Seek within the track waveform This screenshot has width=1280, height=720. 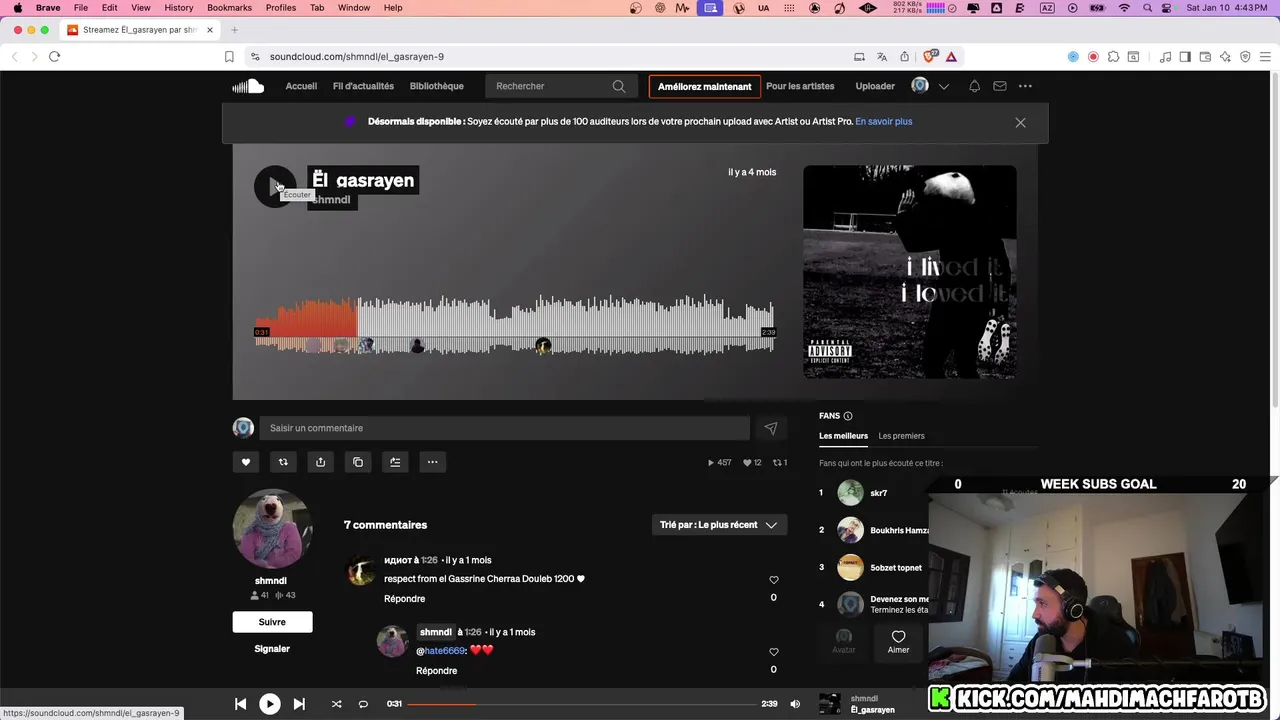515,325
